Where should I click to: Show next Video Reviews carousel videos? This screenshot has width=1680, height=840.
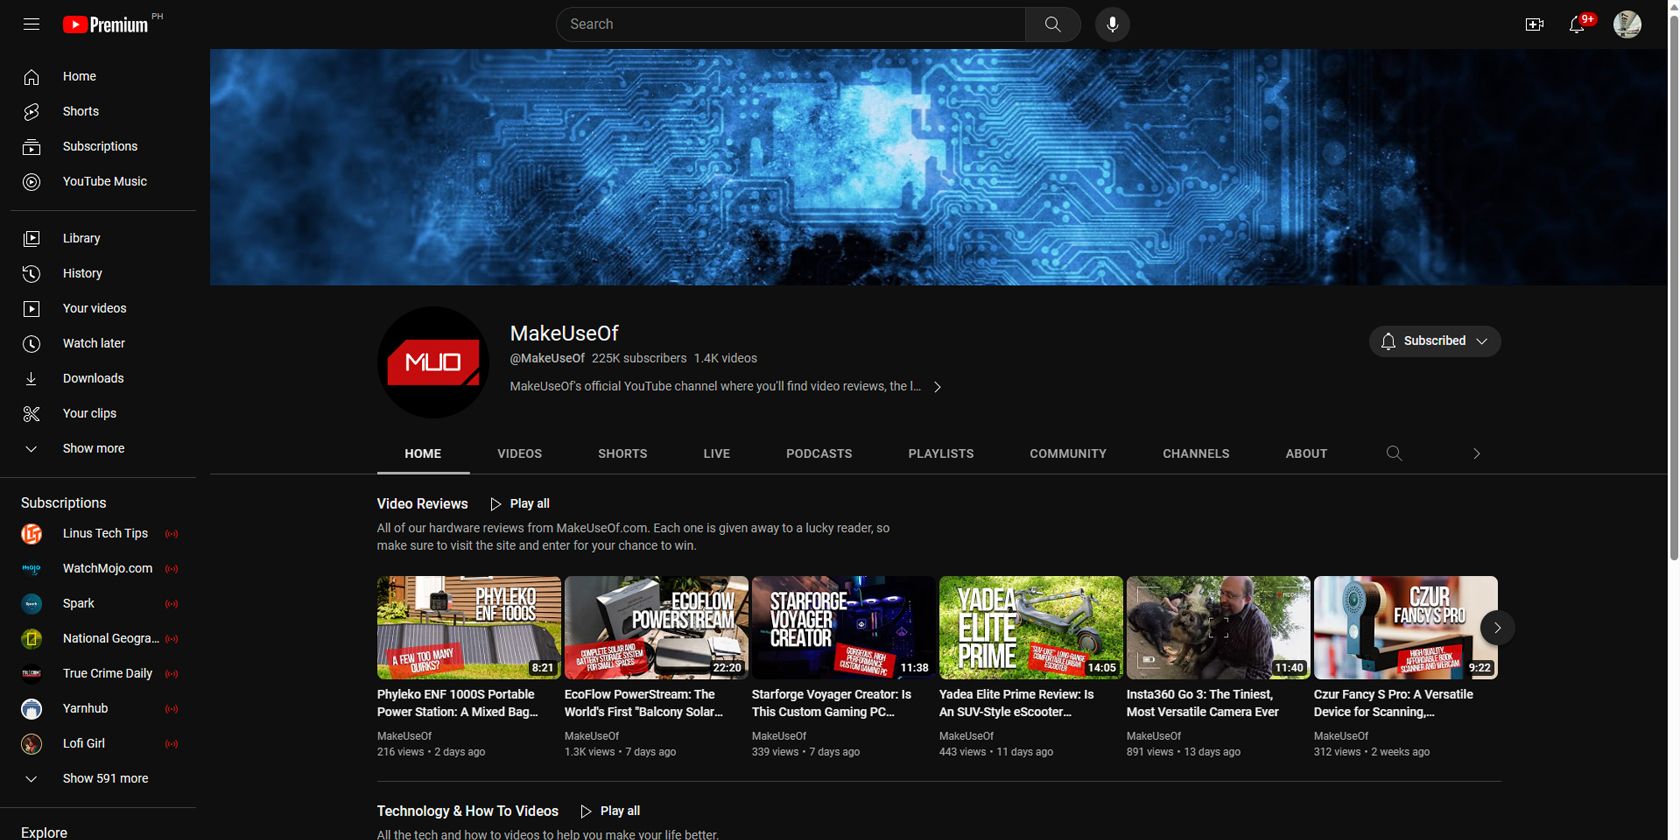1497,628
